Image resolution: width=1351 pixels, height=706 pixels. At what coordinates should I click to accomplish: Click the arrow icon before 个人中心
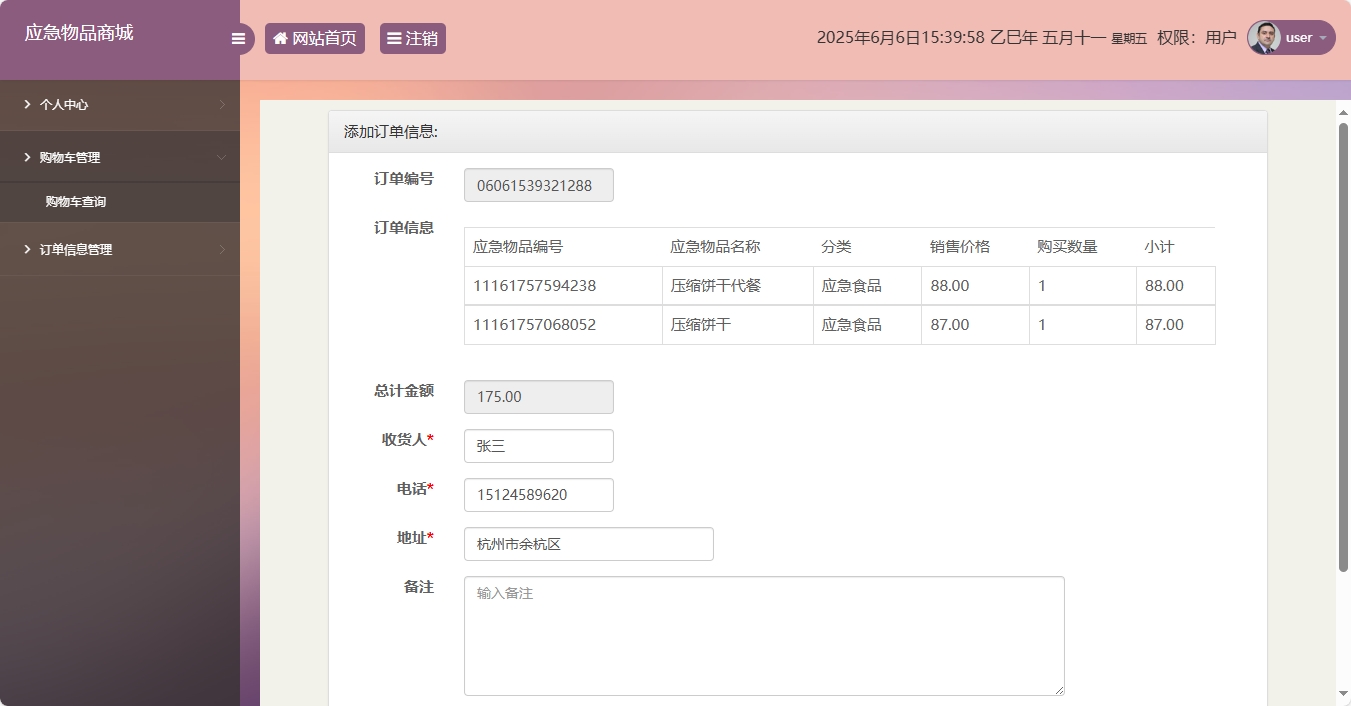tap(25, 104)
